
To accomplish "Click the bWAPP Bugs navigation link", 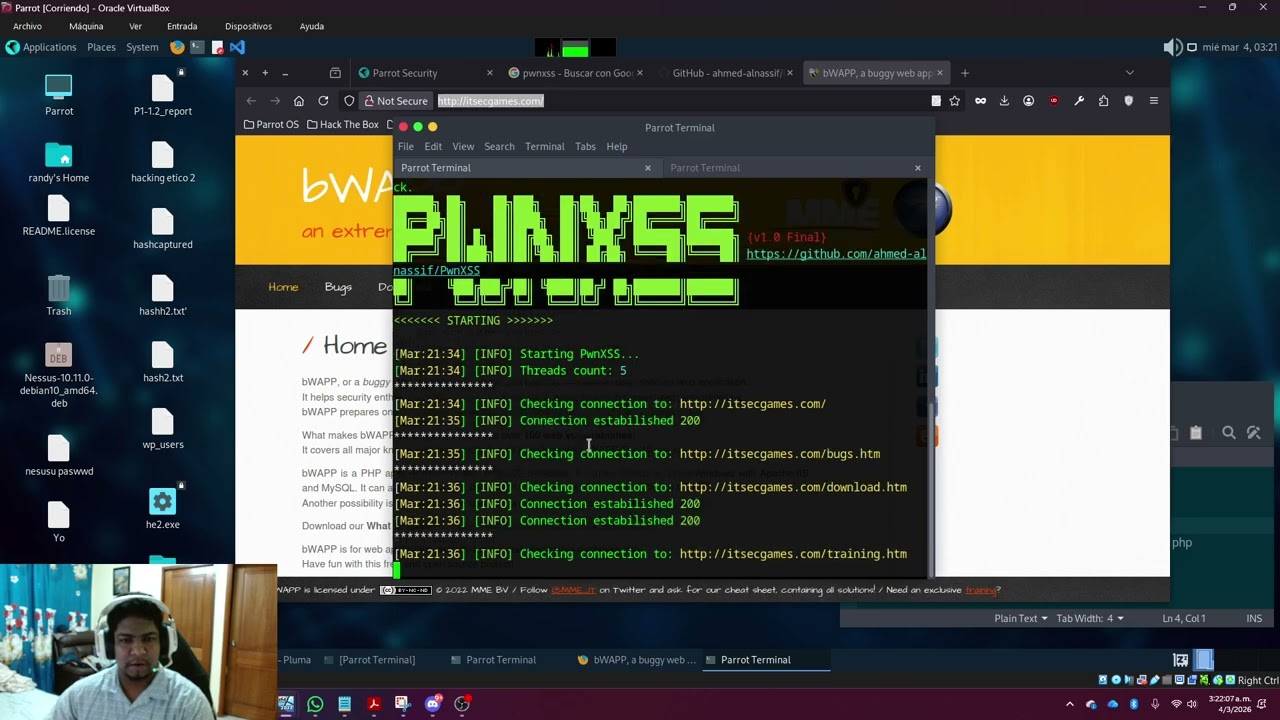I will tap(338, 287).
